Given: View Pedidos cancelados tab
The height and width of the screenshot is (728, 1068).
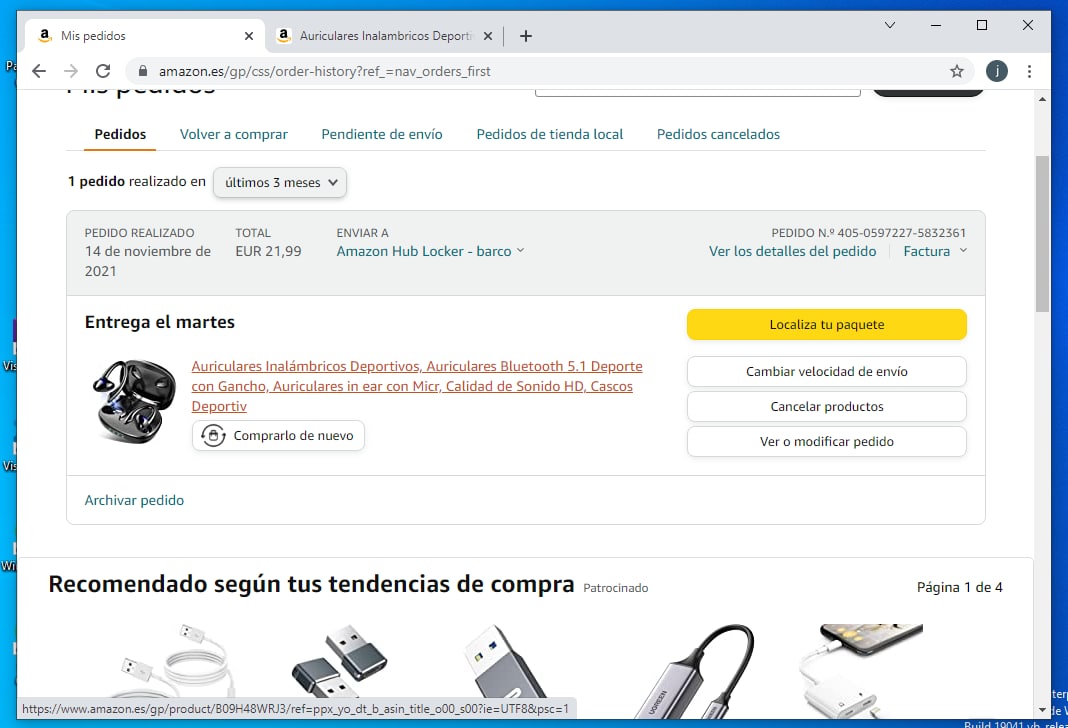Looking at the screenshot, I should click(x=718, y=134).
